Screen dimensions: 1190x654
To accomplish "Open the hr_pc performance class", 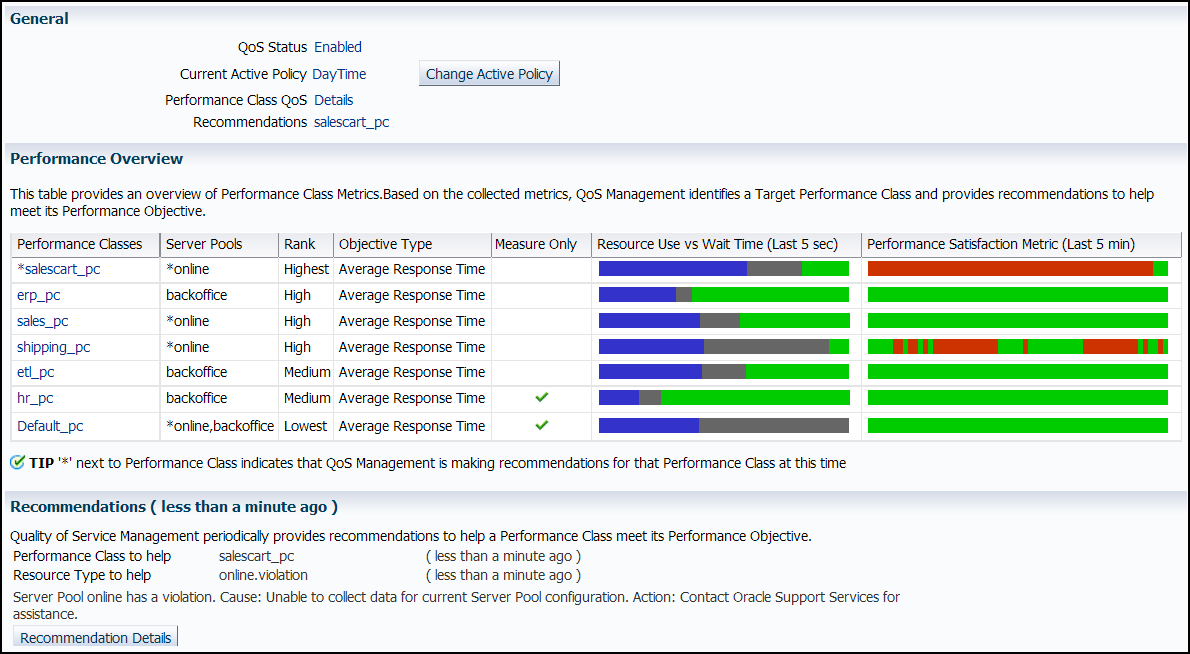I will [x=35, y=398].
